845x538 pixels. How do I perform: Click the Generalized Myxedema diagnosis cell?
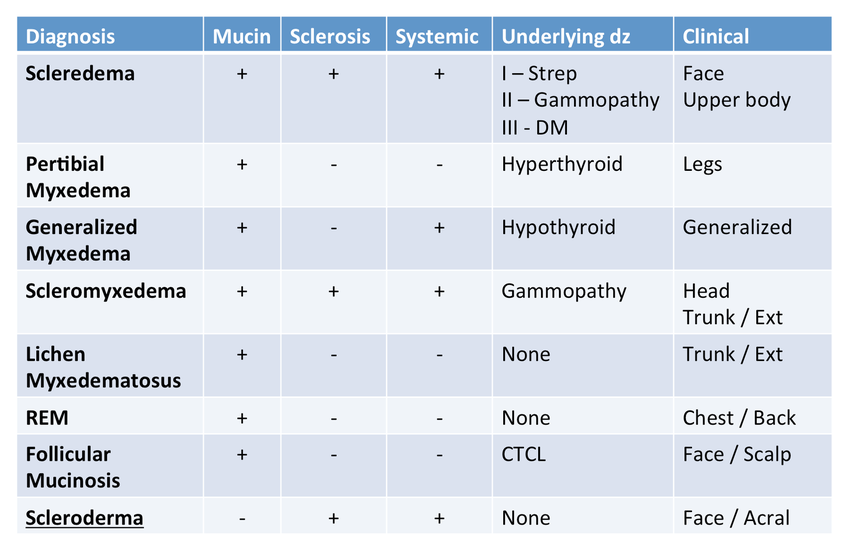coord(110,239)
